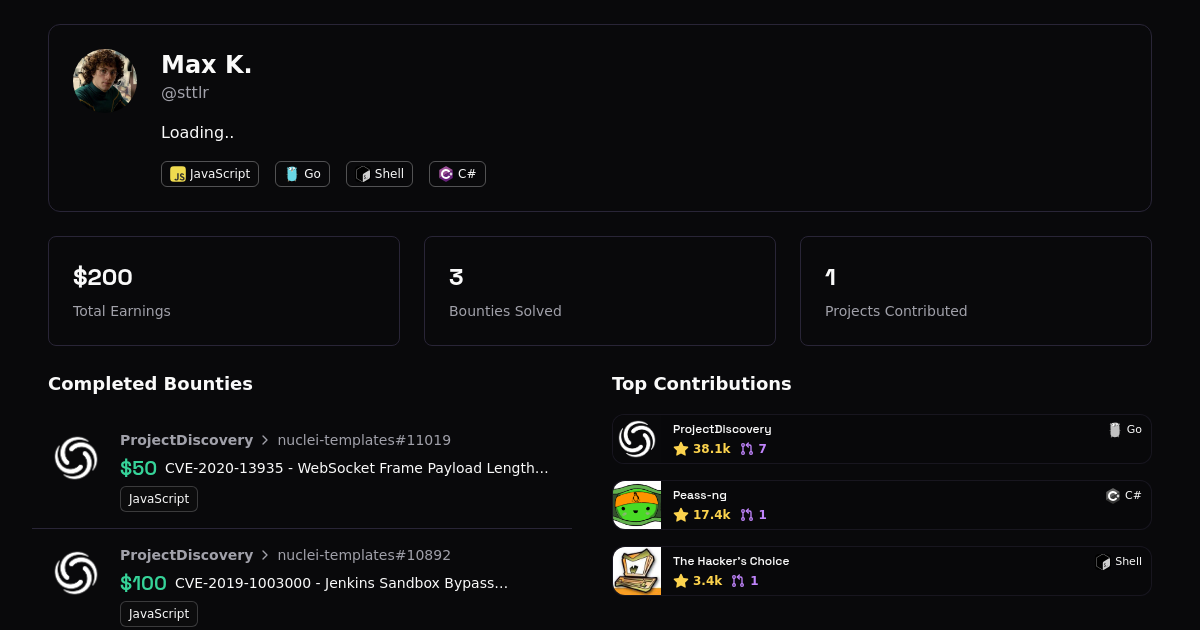The height and width of the screenshot is (630, 1200).
Task: Open CVE-2019-1003000 Jenkins Sandbox Bypass bounty
Action: (341, 583)
